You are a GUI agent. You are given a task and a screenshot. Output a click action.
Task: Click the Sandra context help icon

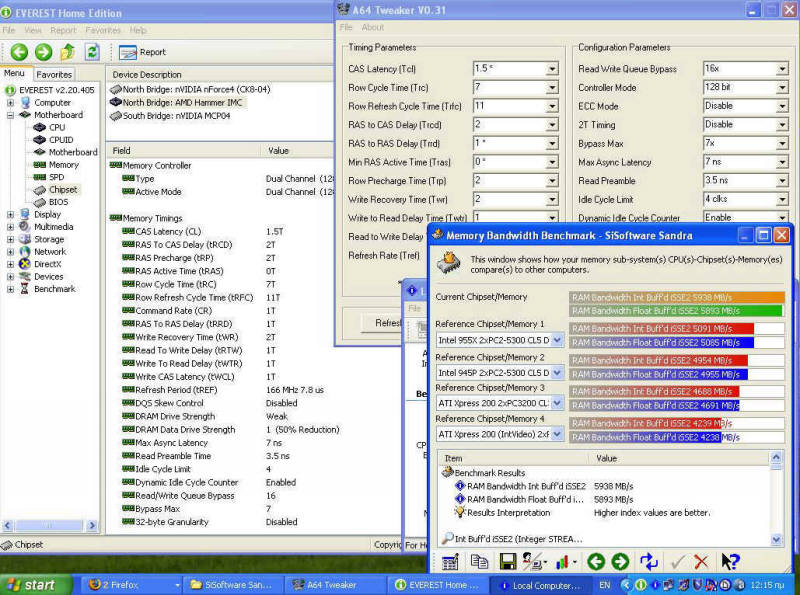coord(731,562)
